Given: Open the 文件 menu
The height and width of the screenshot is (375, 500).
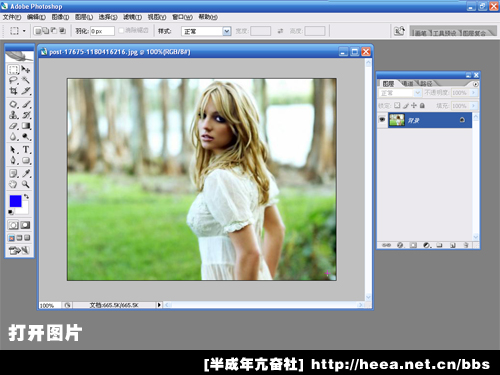Looking at the screenshot, I should tap(12, 17).
